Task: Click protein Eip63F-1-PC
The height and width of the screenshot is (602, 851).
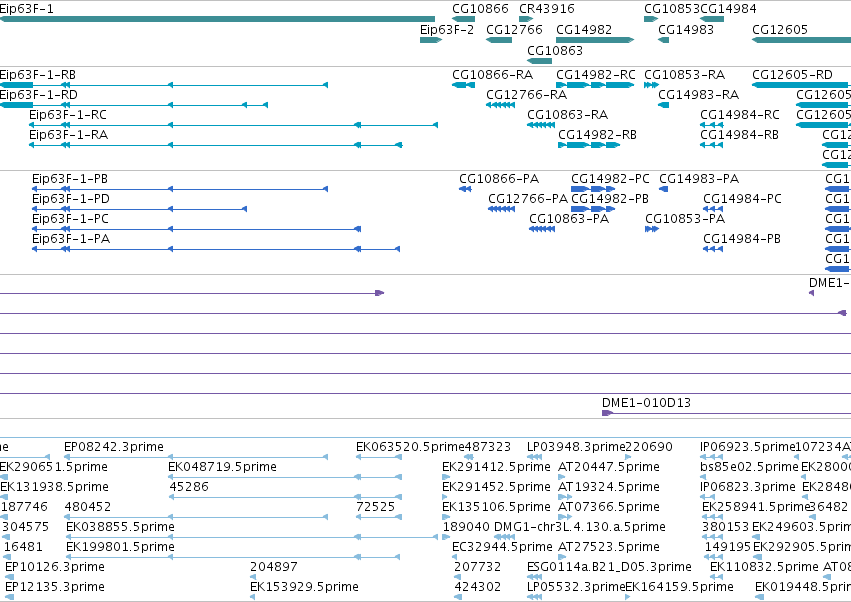Action: 70,219
